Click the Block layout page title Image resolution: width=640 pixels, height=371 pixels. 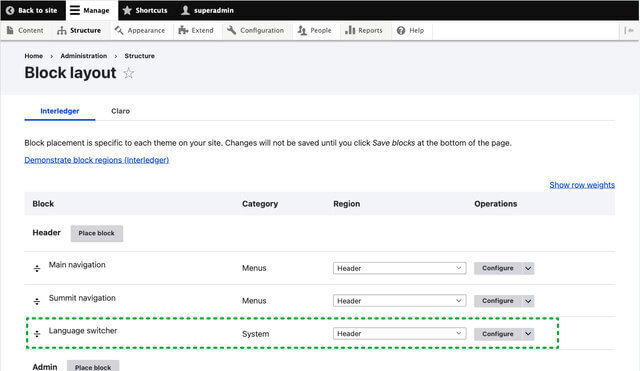coord(70,73)
